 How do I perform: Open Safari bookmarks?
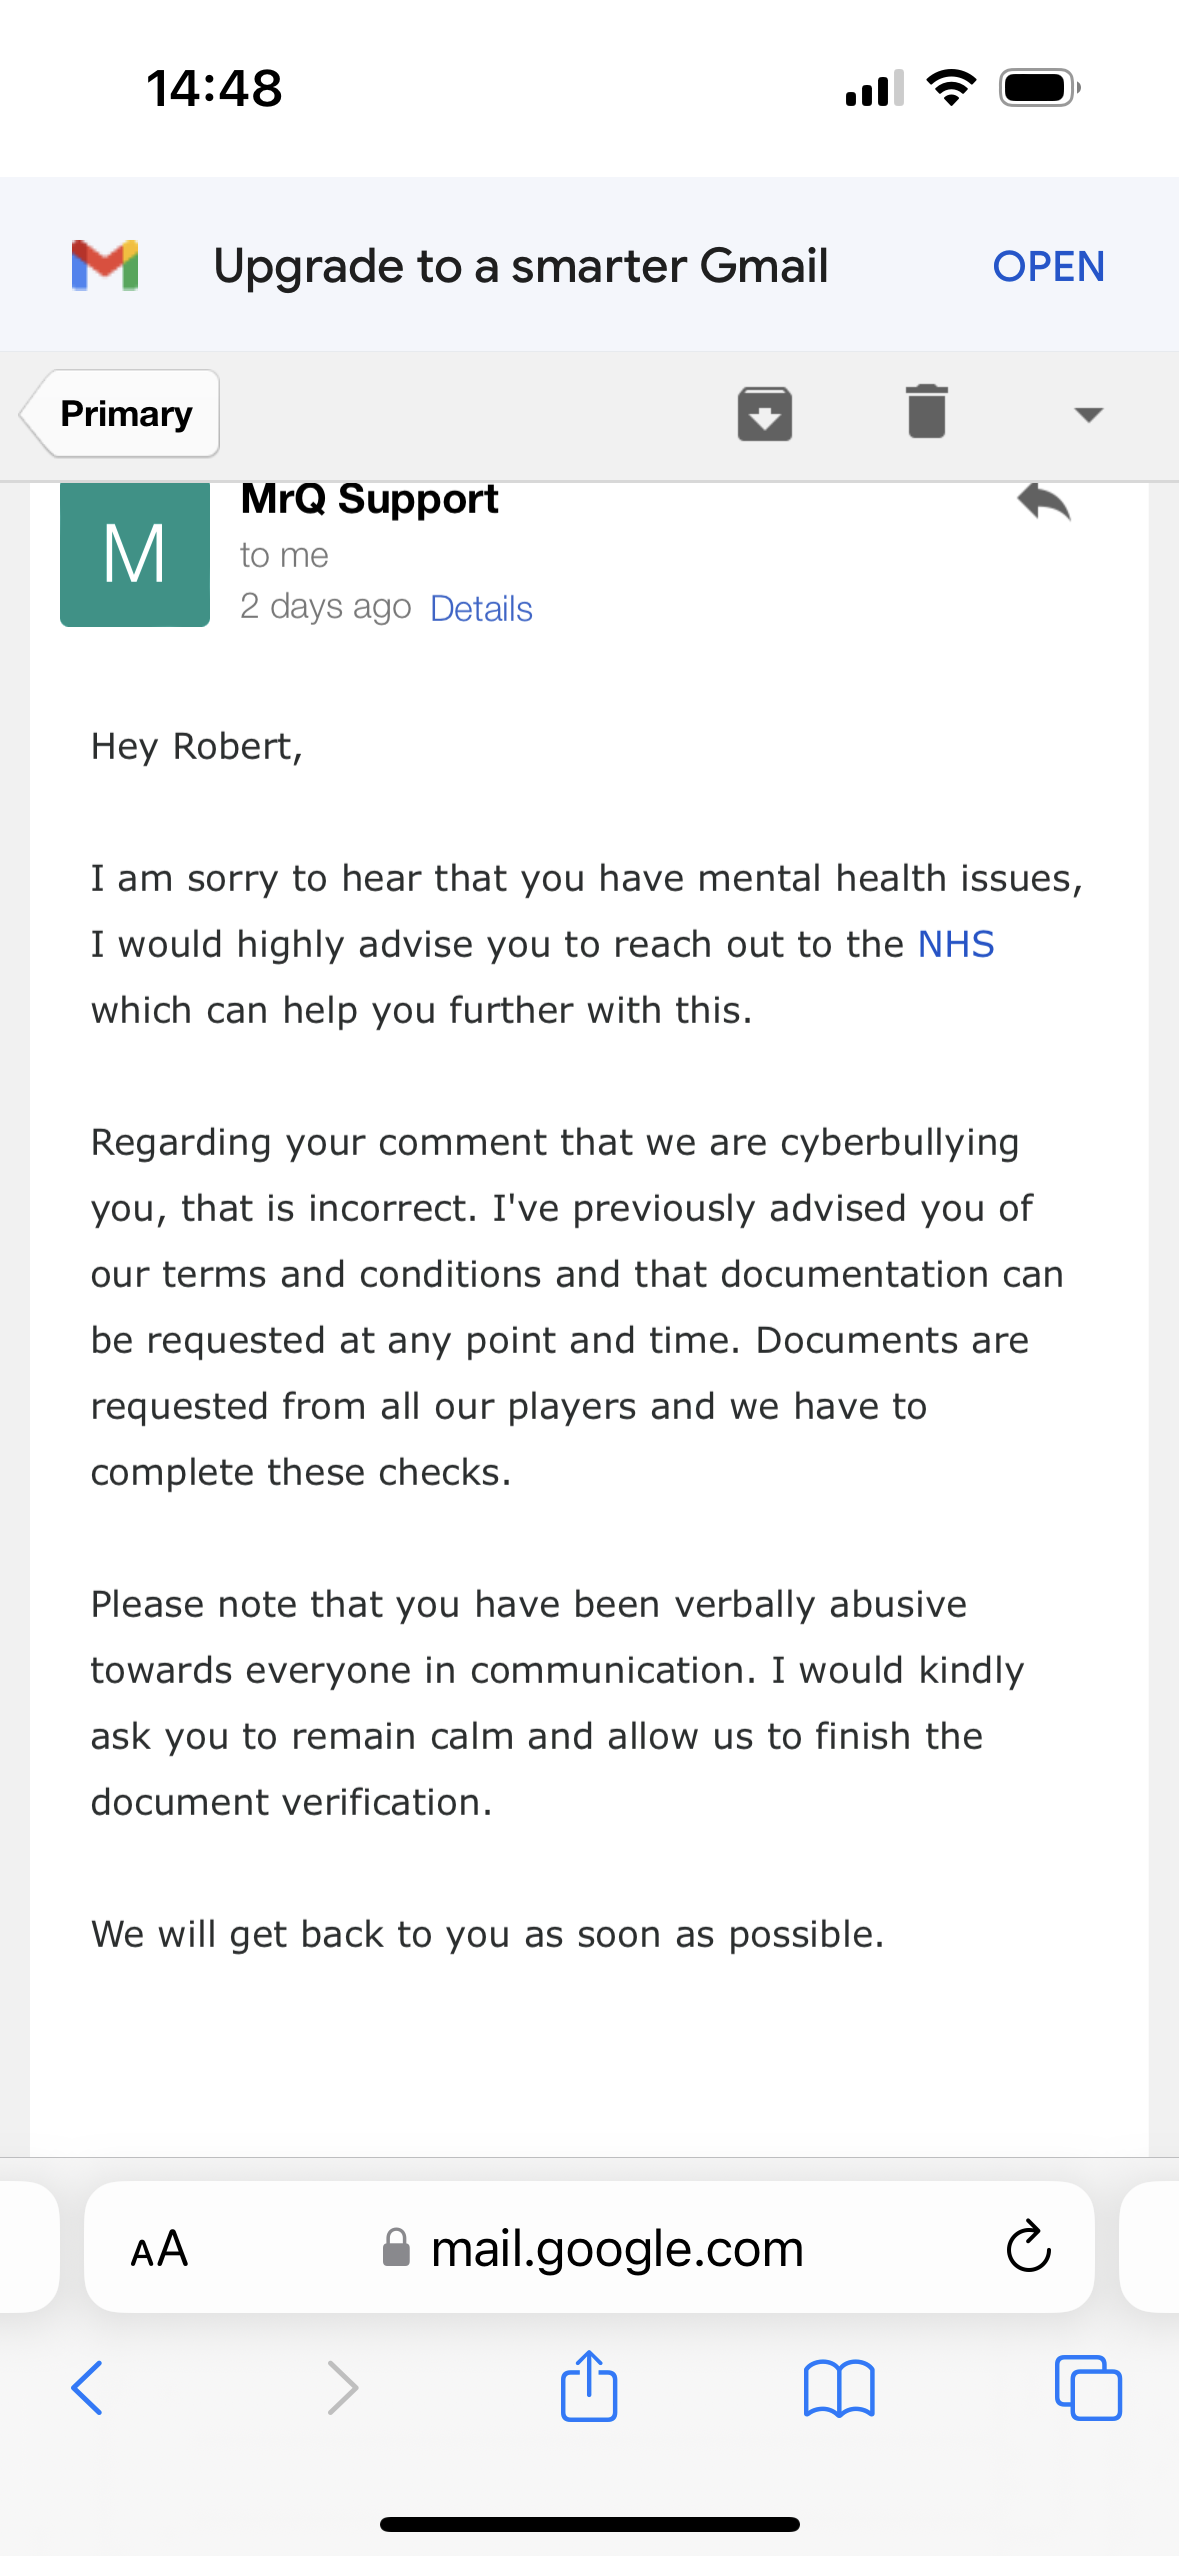[x=839, y=2388]
